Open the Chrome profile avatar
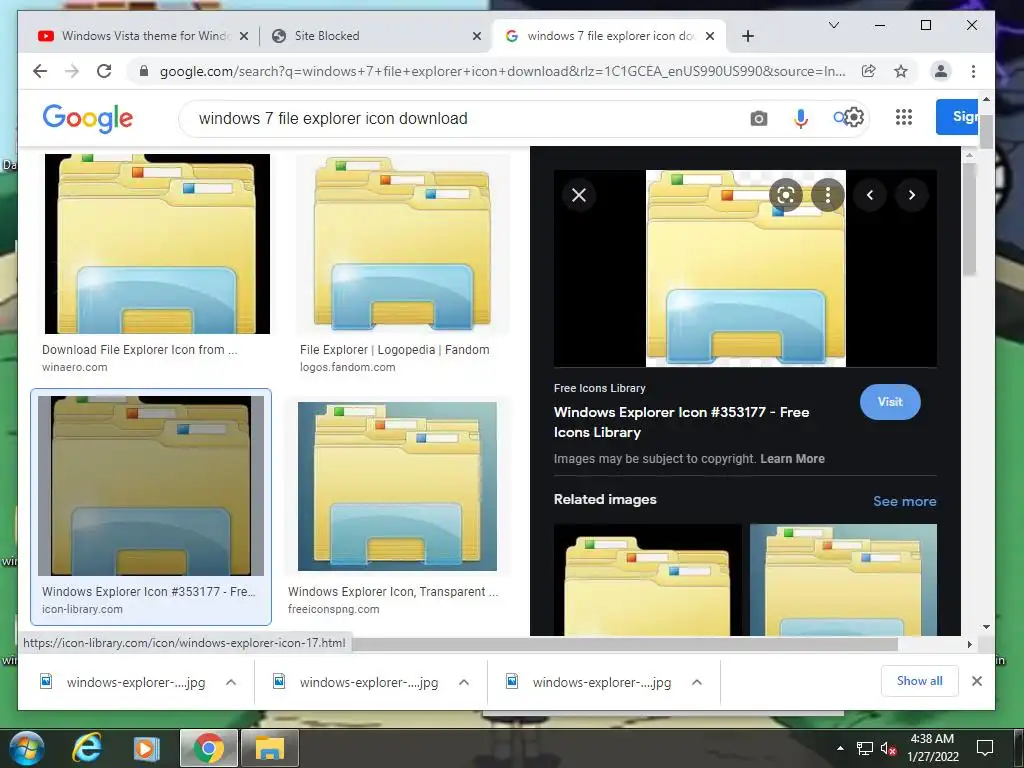 tap(941, 71)
